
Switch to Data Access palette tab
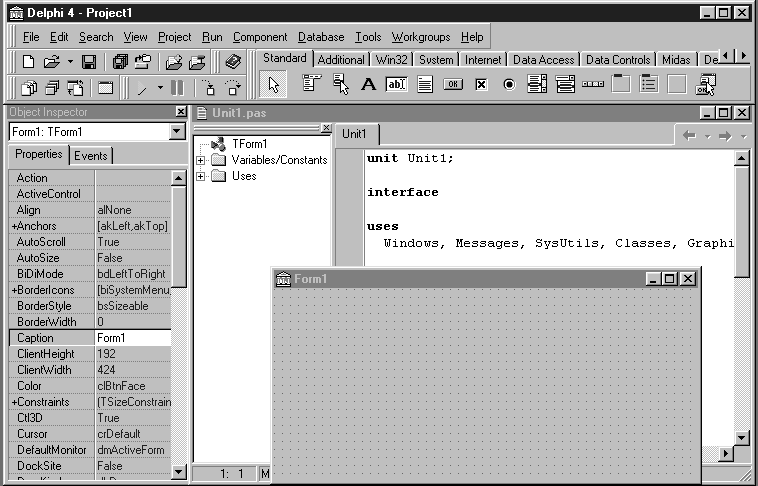pos(543,60)
